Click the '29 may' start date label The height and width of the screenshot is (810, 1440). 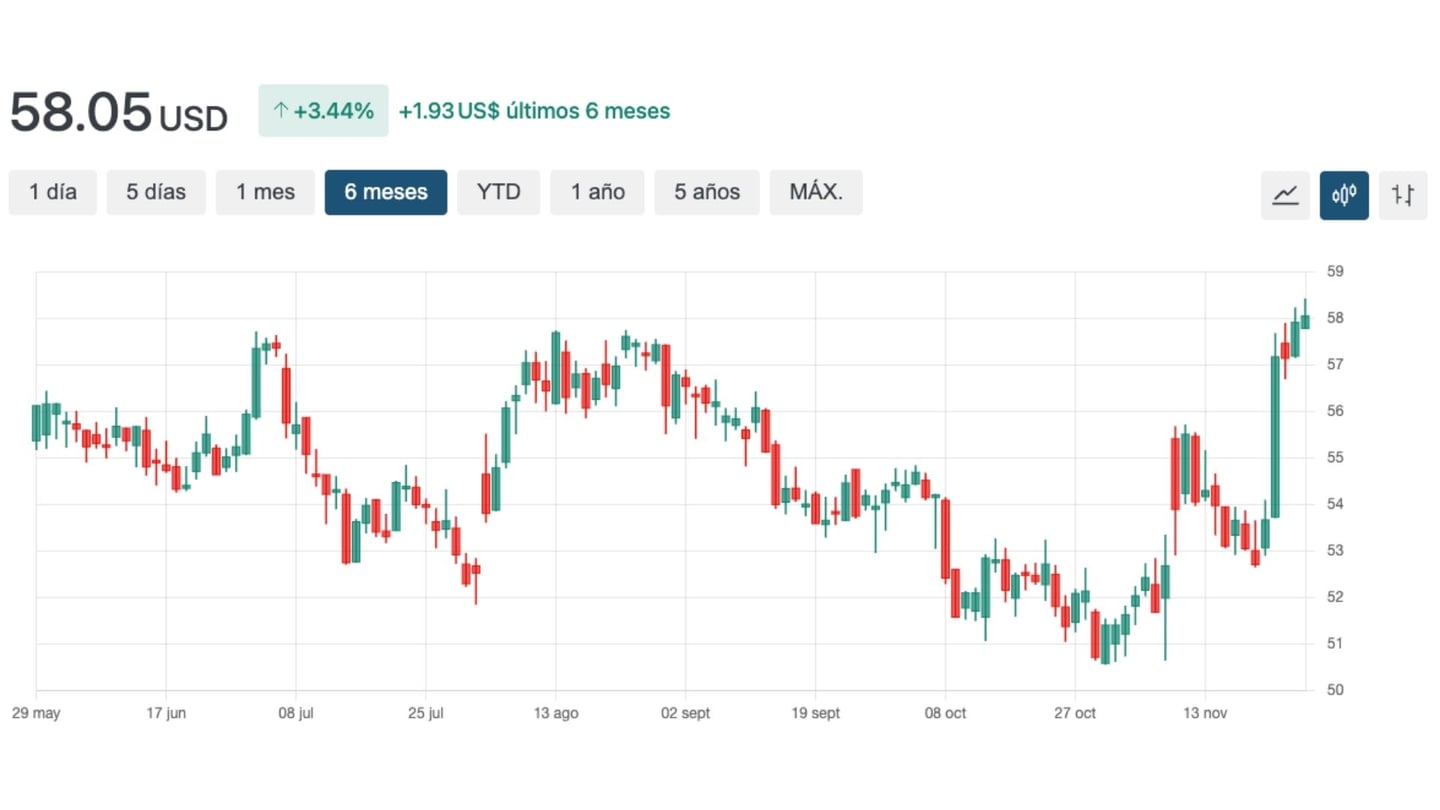tap(36, 713)
